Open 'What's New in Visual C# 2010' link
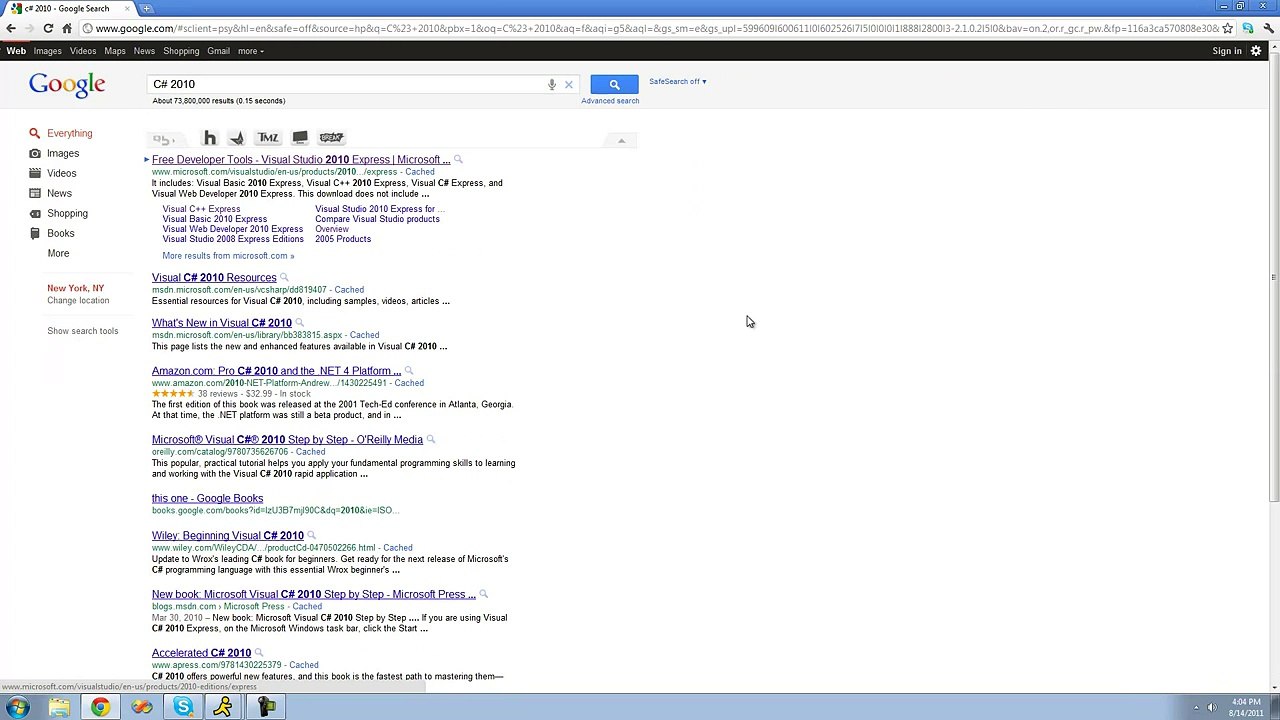The height and width of the screenshot is (720, 1280). 222,323
